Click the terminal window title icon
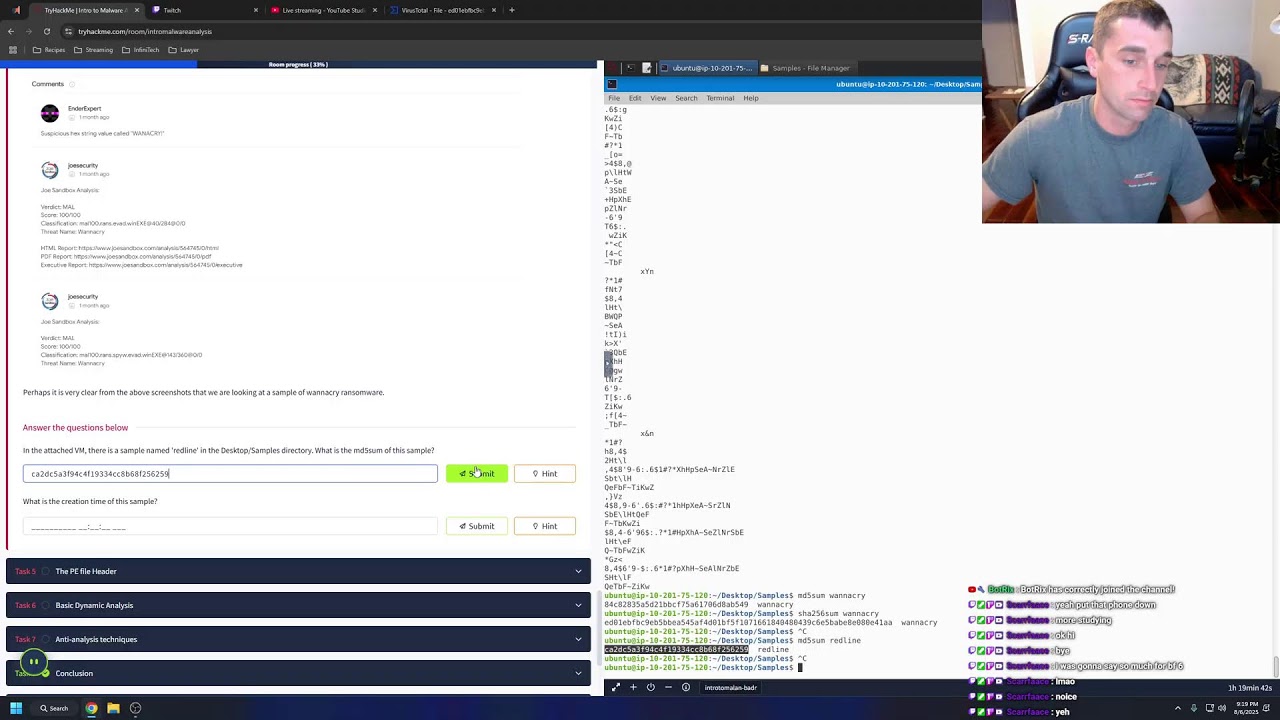The image size is (1280, 720). click(x=612, y=84)
